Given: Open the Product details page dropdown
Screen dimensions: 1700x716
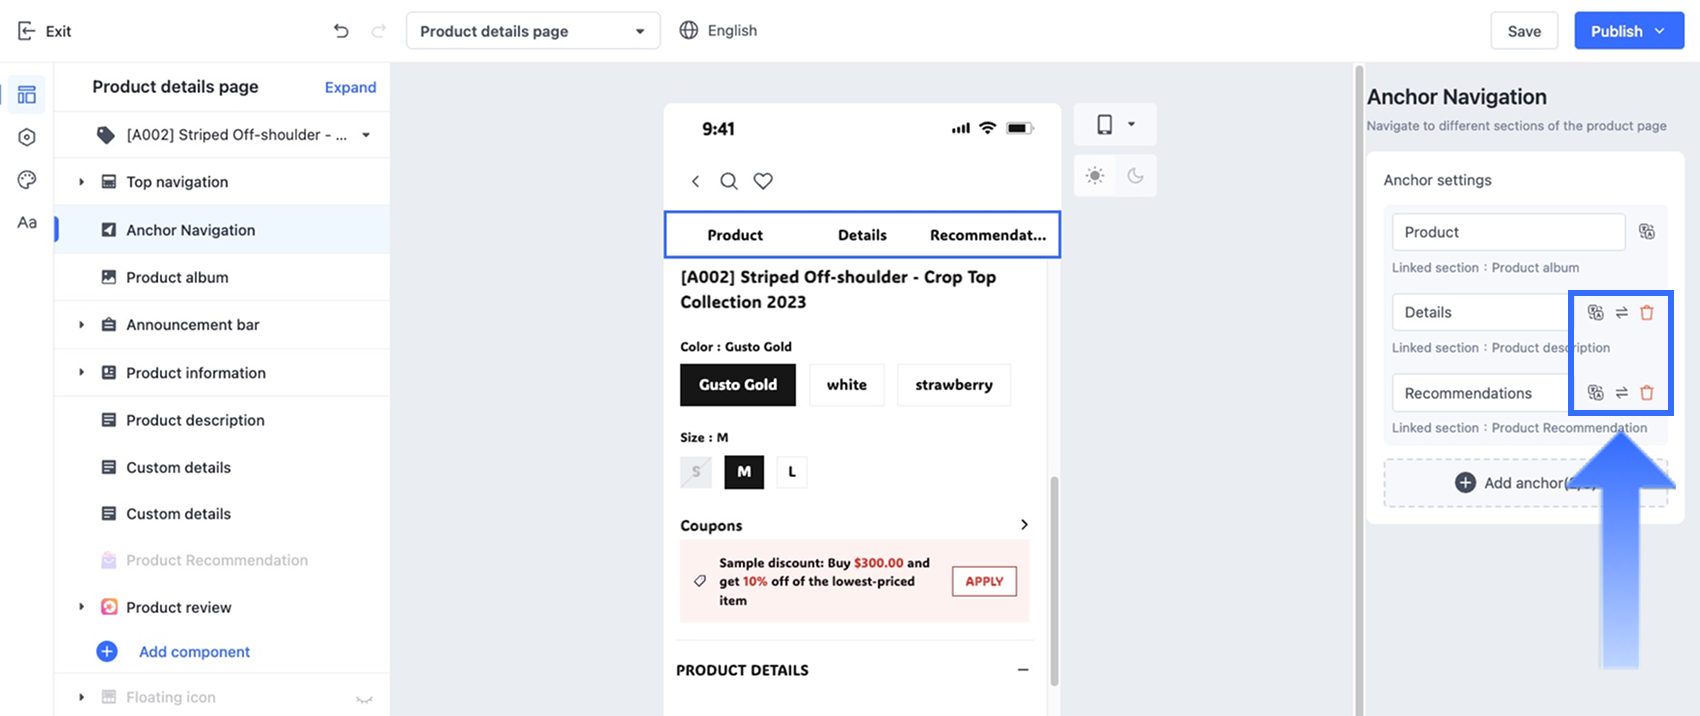Looking at the screenshot, I should point(532,31).
